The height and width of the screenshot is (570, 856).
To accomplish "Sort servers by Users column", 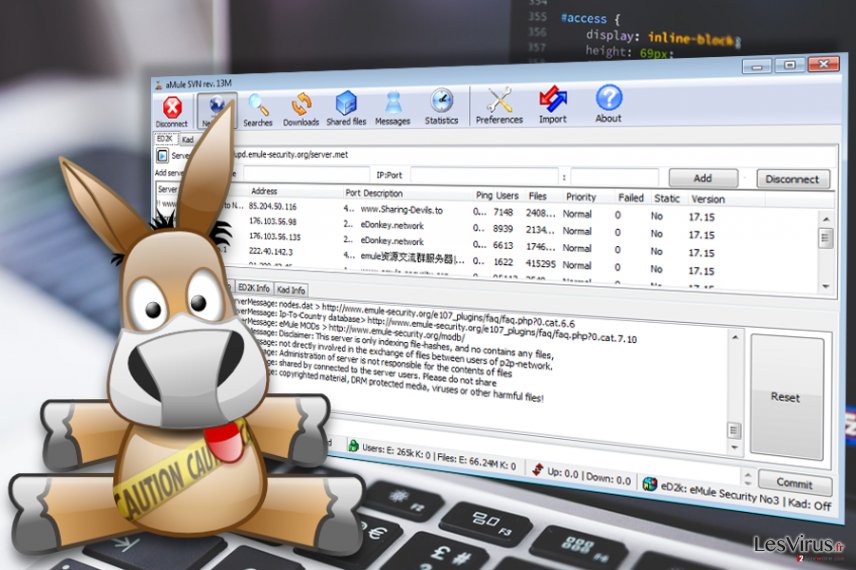I will [508, 195].
